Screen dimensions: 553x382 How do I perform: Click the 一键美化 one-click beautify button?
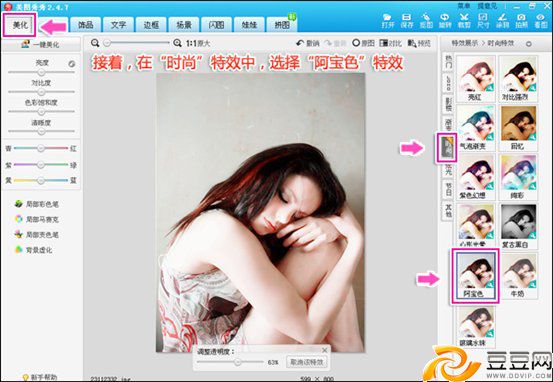coord(41,44)
